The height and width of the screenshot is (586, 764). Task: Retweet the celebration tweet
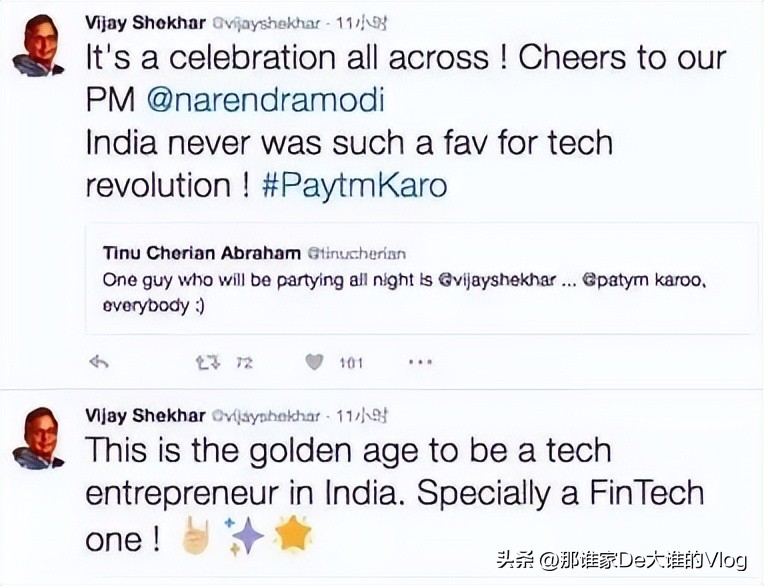tap(204, 362)
